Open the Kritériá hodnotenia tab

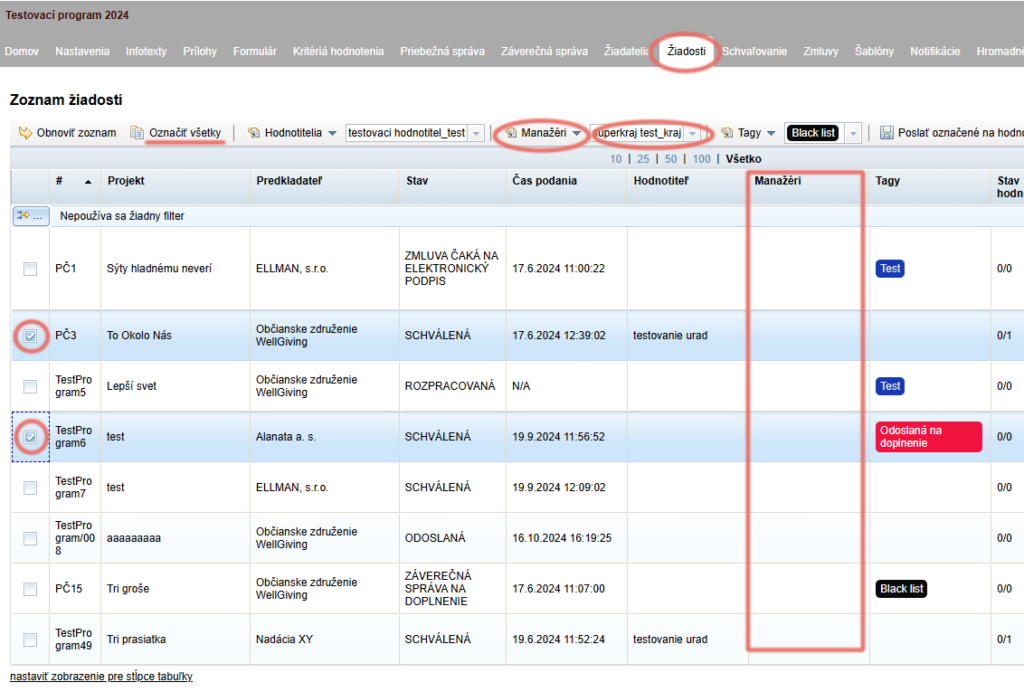(338, 51)
